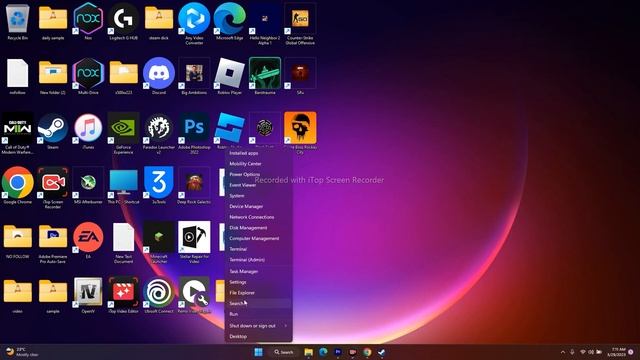Open MSI Afterburner shortcut
The image size is (640, 360).
click(x=88, y=186)
